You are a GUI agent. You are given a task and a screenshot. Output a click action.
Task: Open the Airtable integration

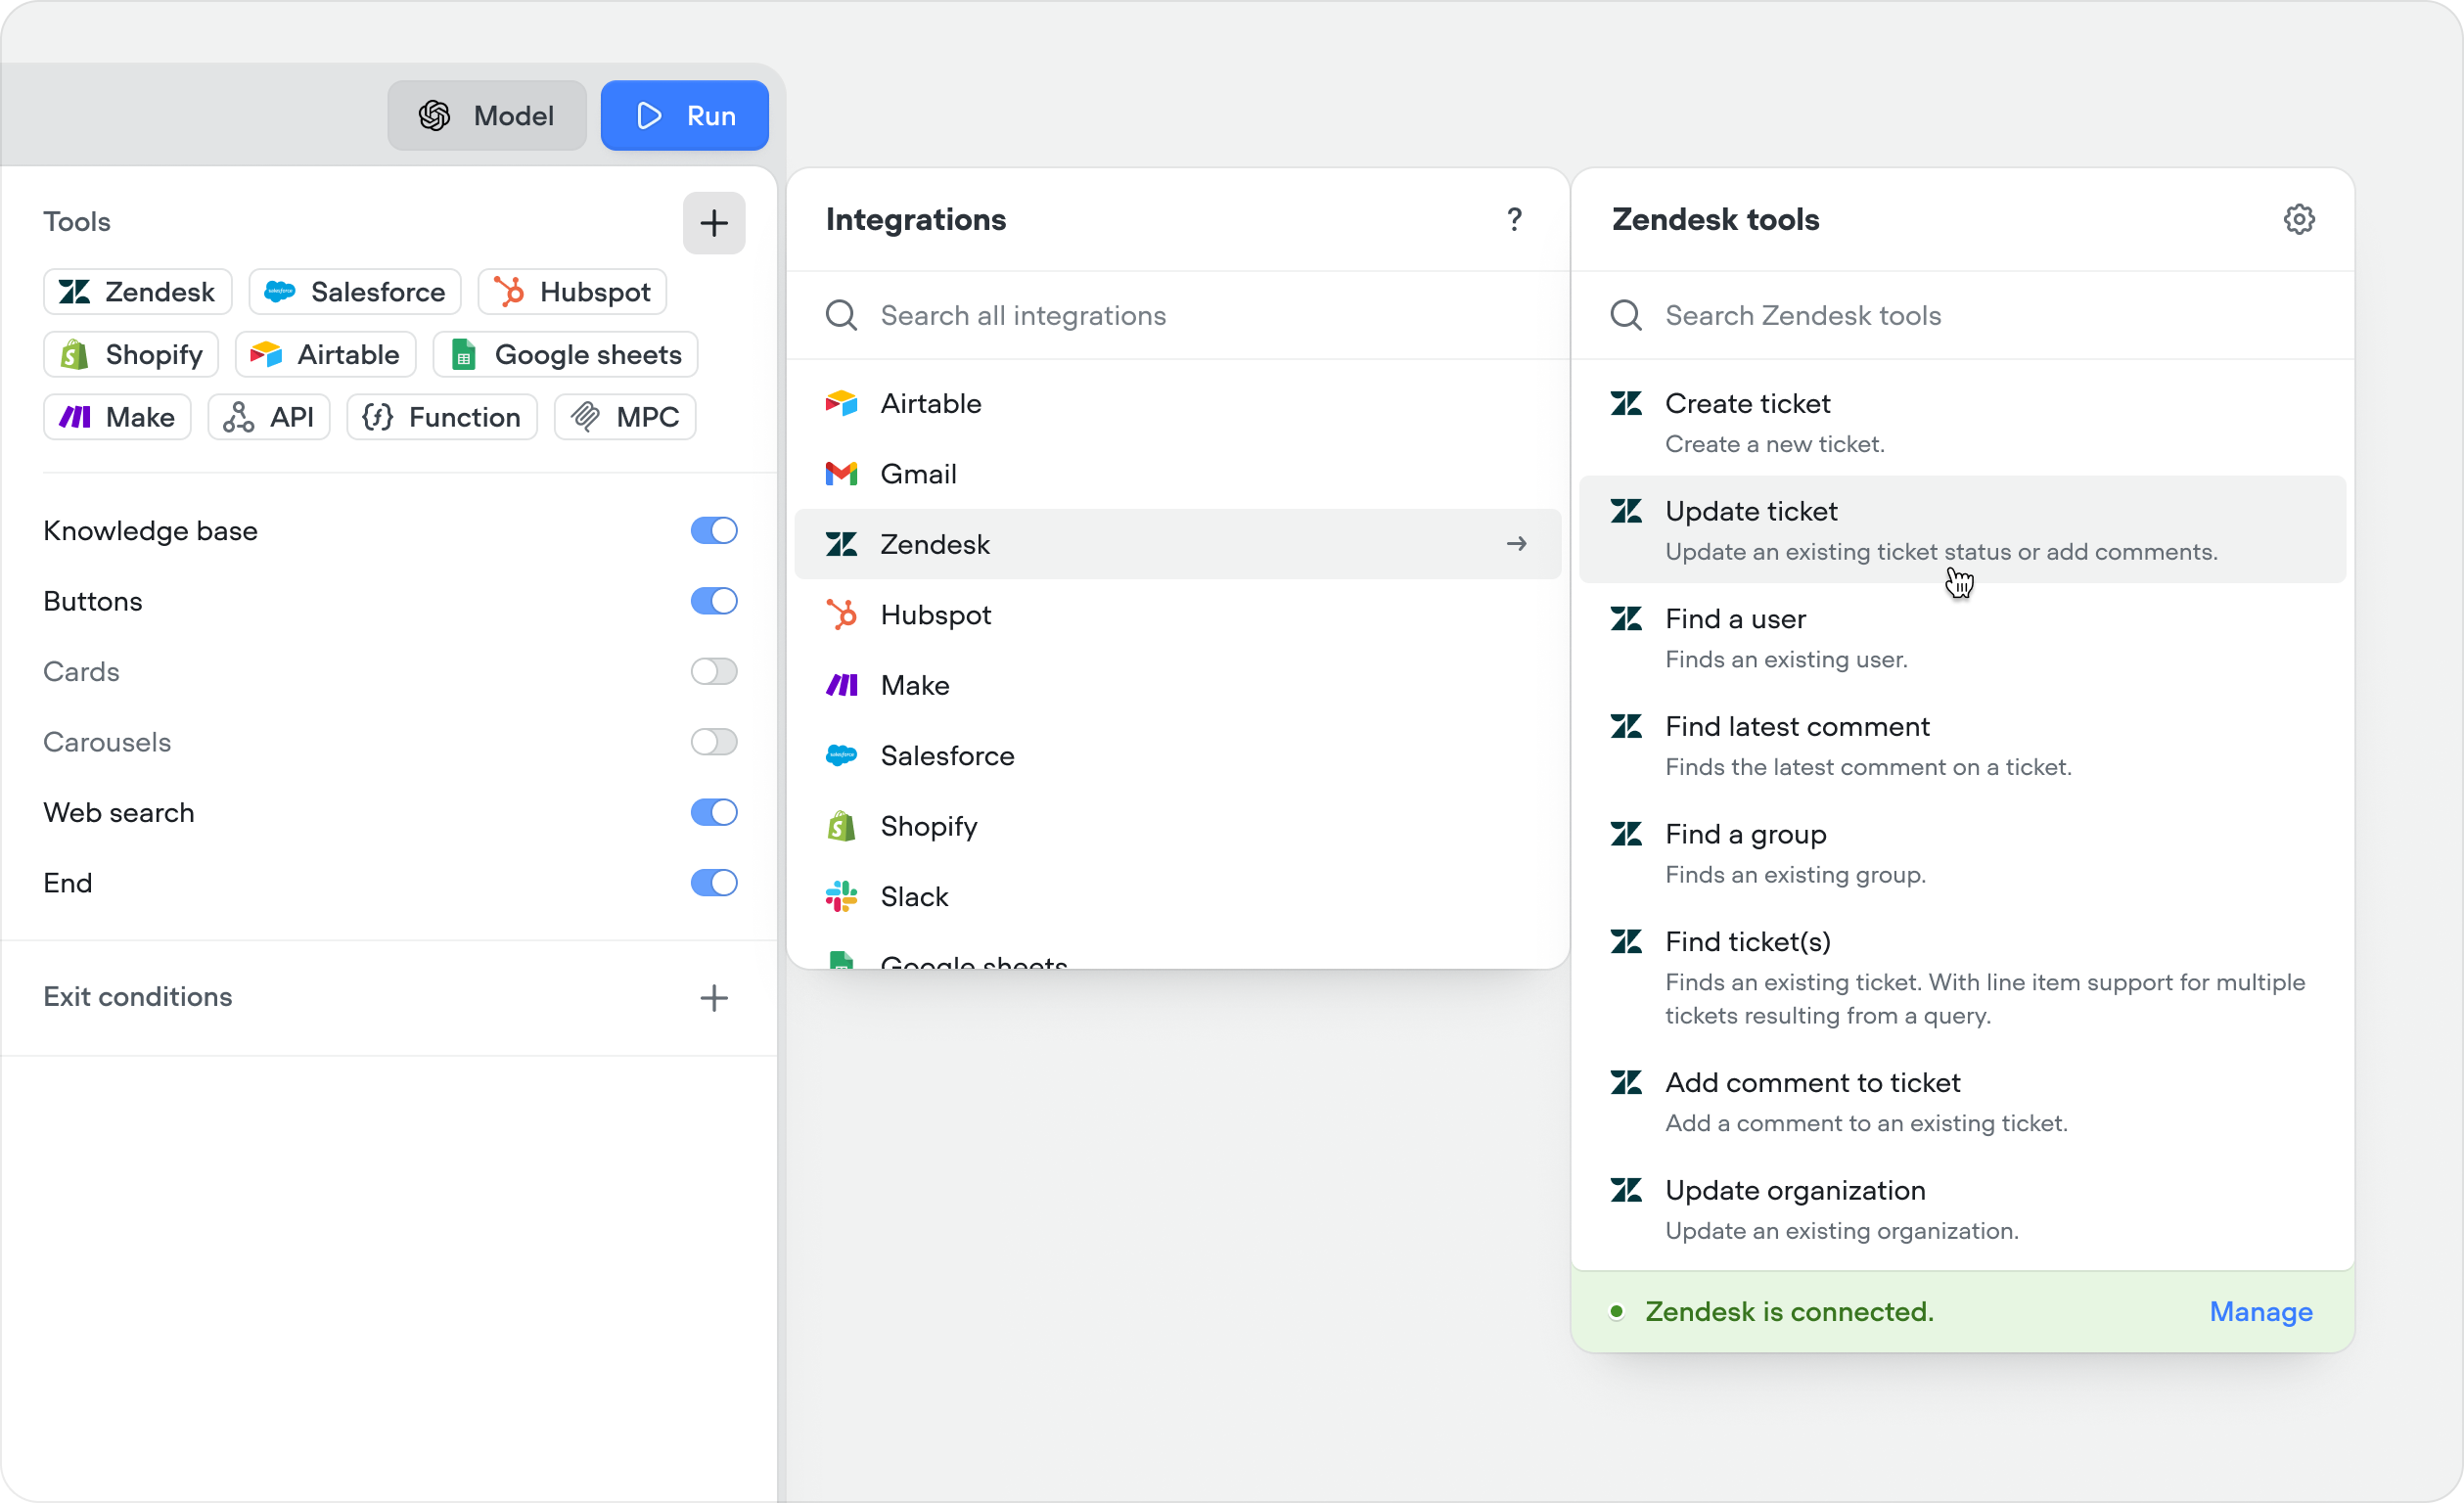930,403
